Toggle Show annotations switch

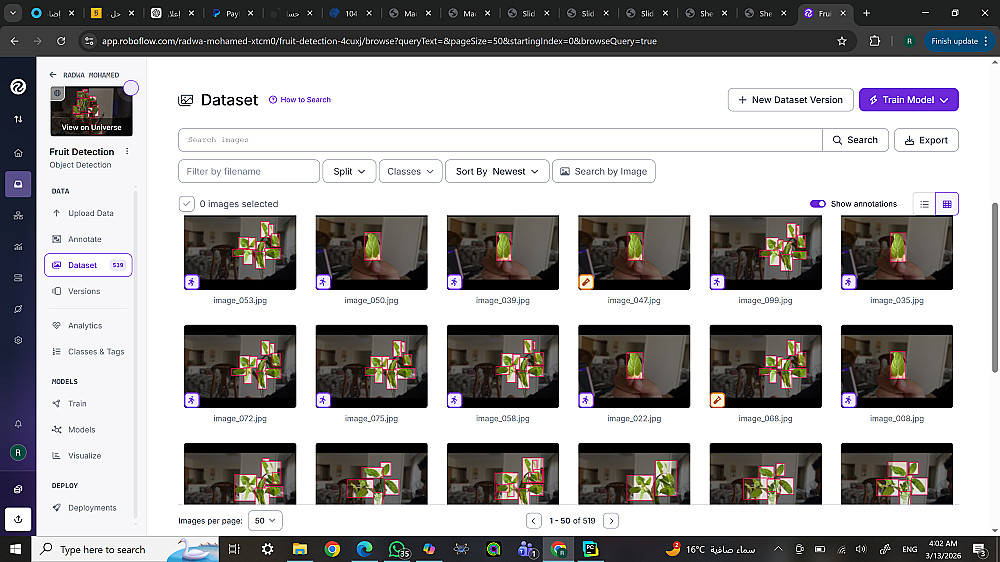click(x=818, y=203)
